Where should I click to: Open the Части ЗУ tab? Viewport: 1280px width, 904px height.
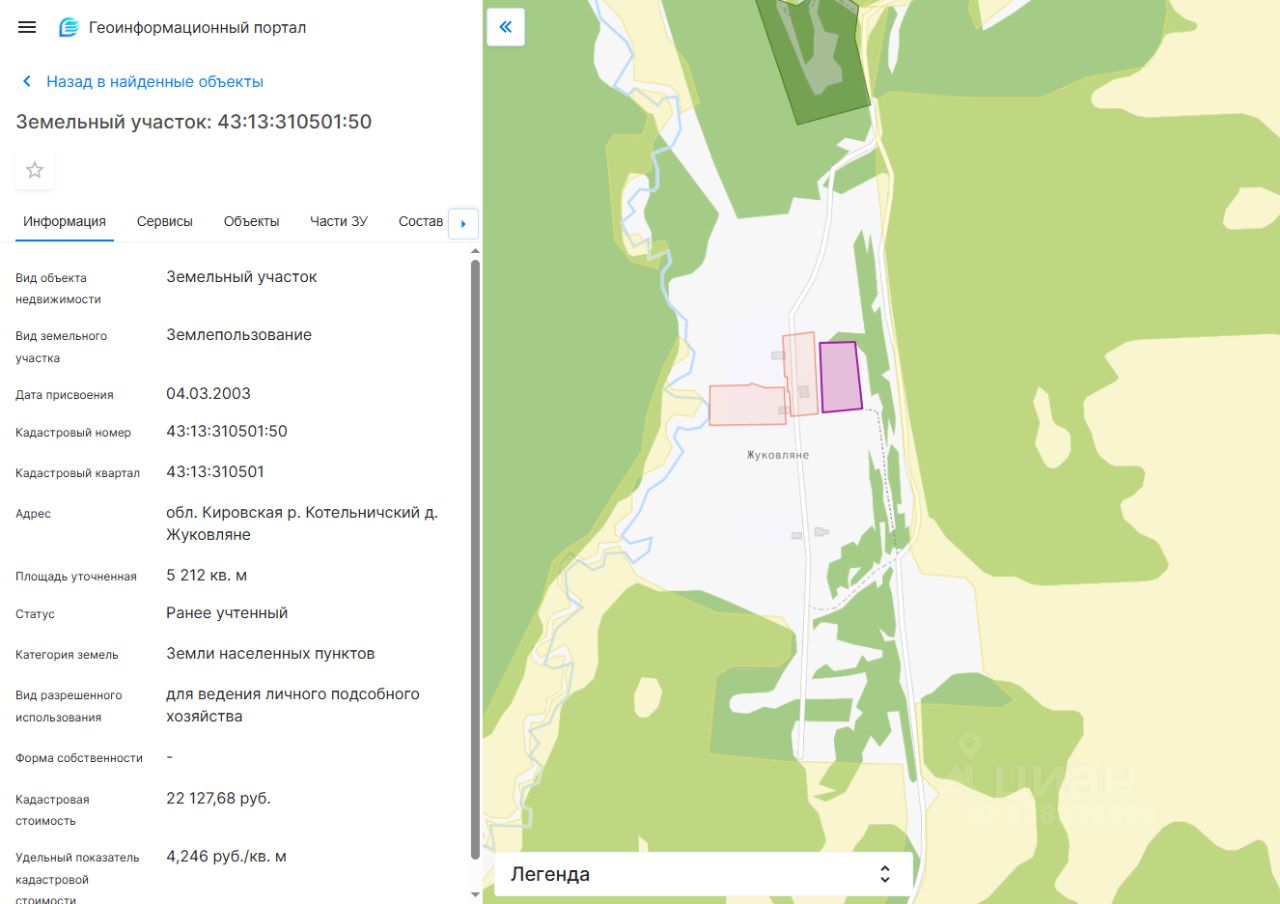339,221
